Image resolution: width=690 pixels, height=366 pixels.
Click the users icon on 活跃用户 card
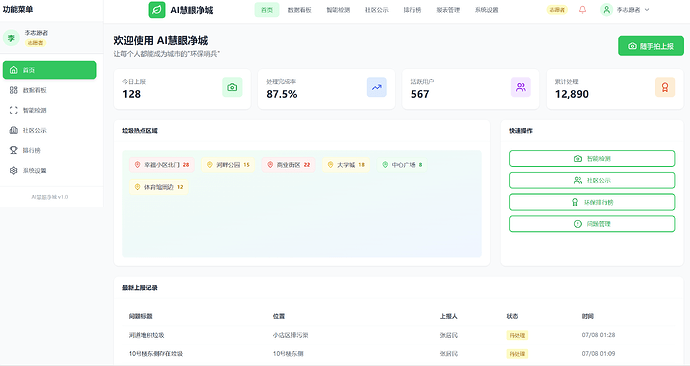pyautogui.click(x=521, y=87)
